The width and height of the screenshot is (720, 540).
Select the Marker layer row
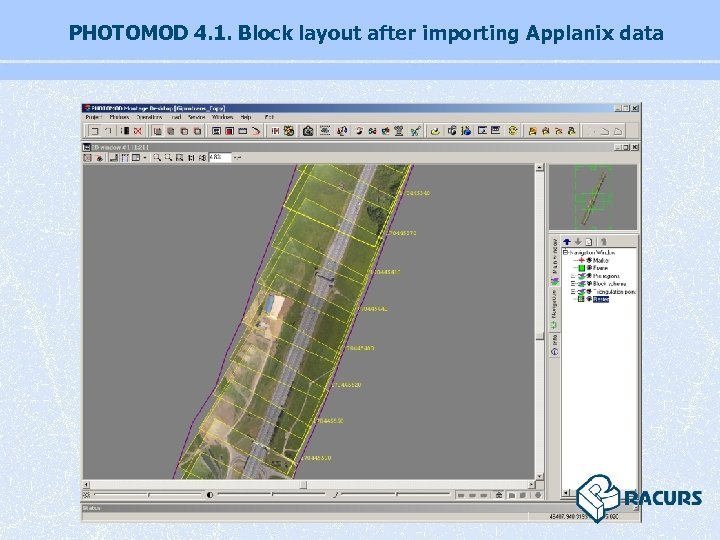point(601,260)
